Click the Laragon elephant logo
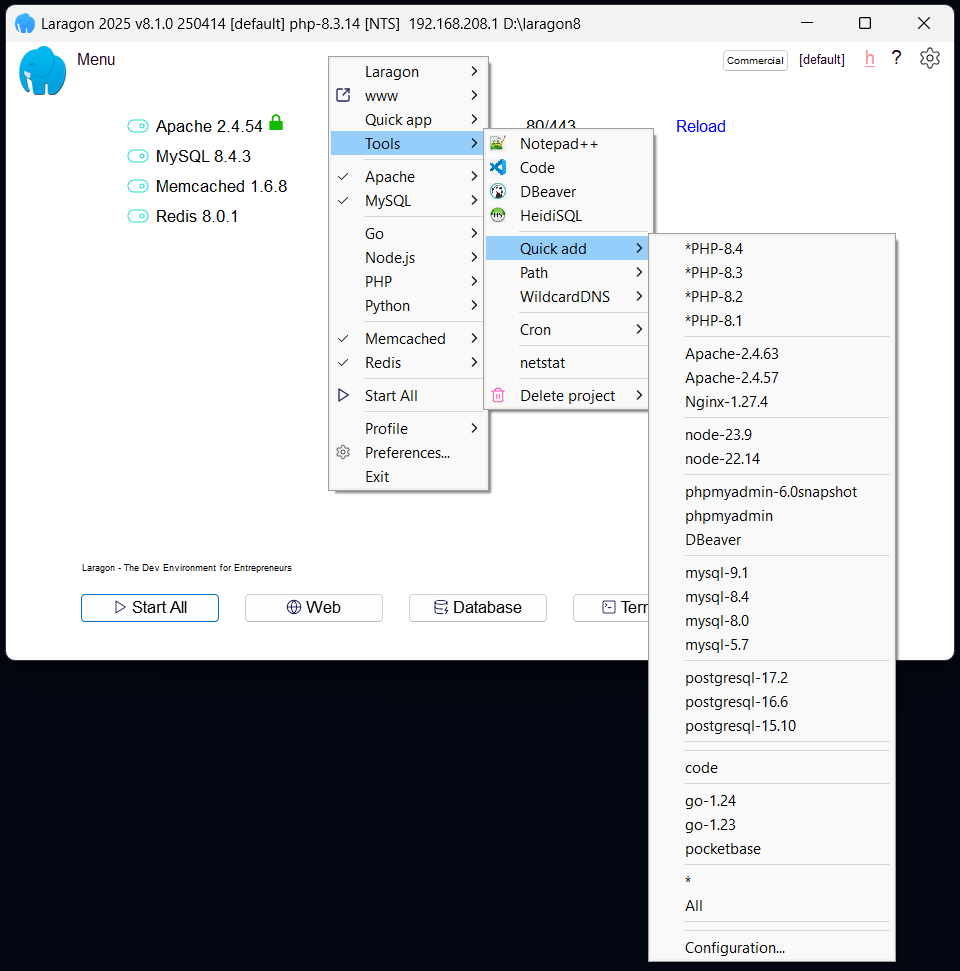 [41, 71]
